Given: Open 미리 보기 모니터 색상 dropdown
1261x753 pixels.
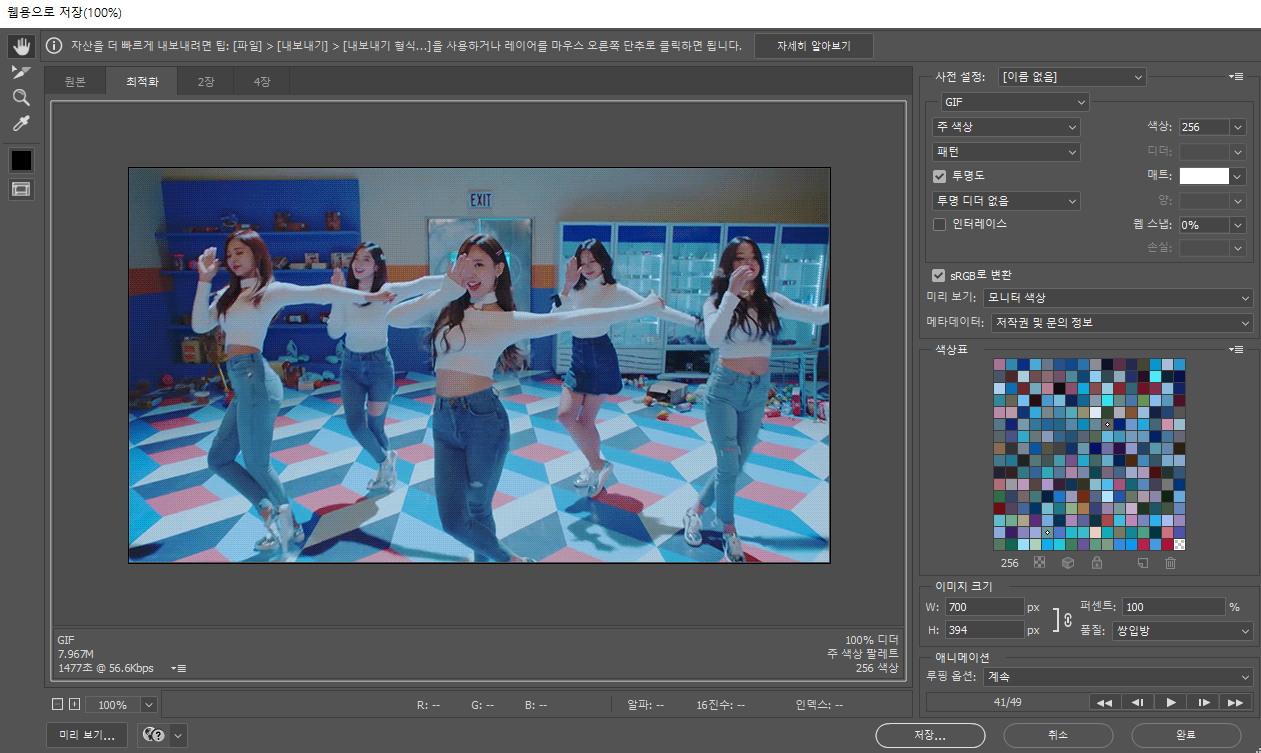Looking at the screenshot, I should [1118, 298].
